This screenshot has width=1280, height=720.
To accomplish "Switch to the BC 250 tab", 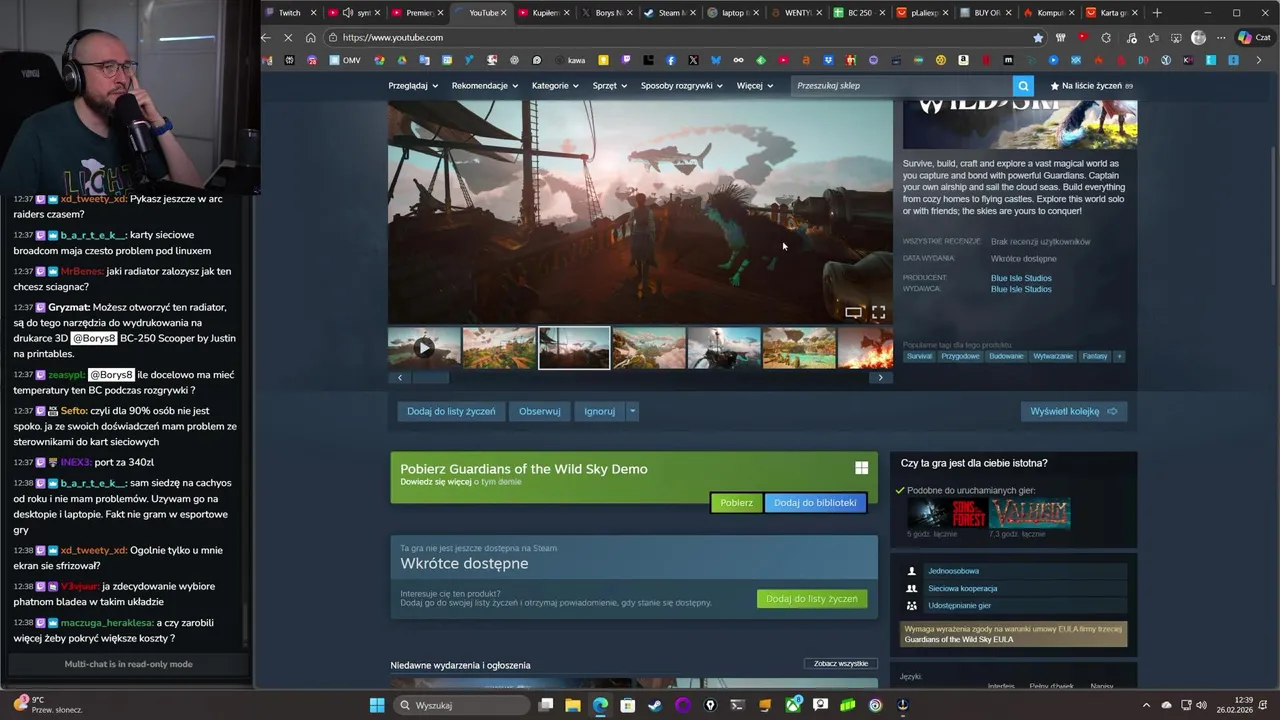I will tap(859, 13).
